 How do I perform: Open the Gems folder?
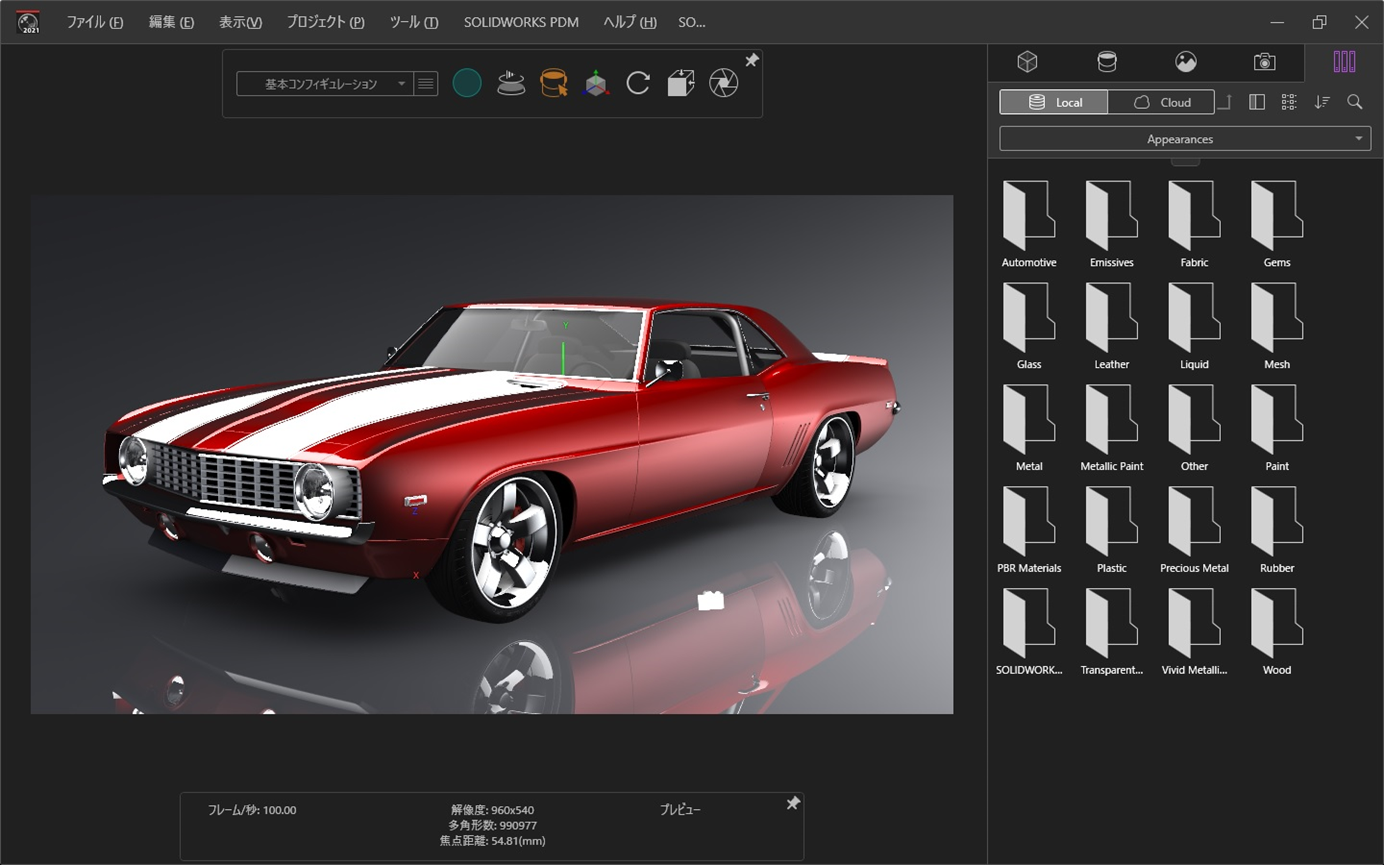click(1277, 224)
